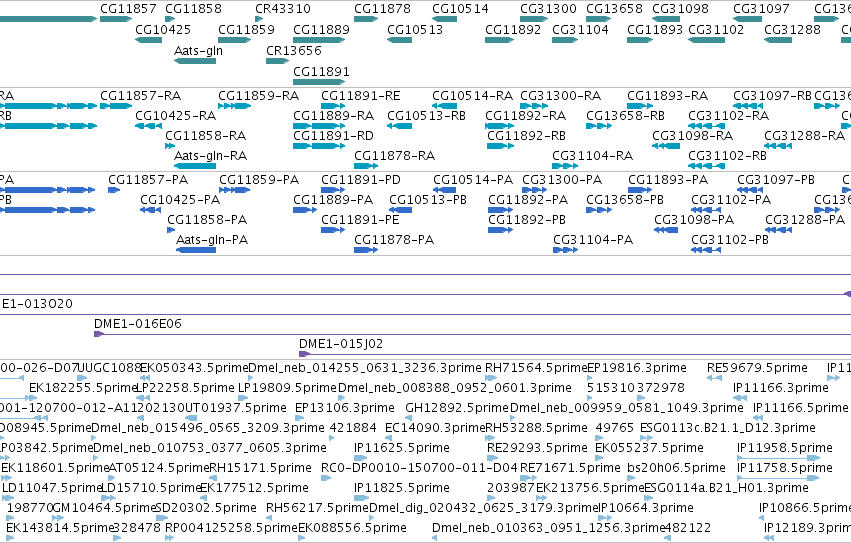Select protein CG10425-PA
The image size is (851, 543).
(180, 200)
